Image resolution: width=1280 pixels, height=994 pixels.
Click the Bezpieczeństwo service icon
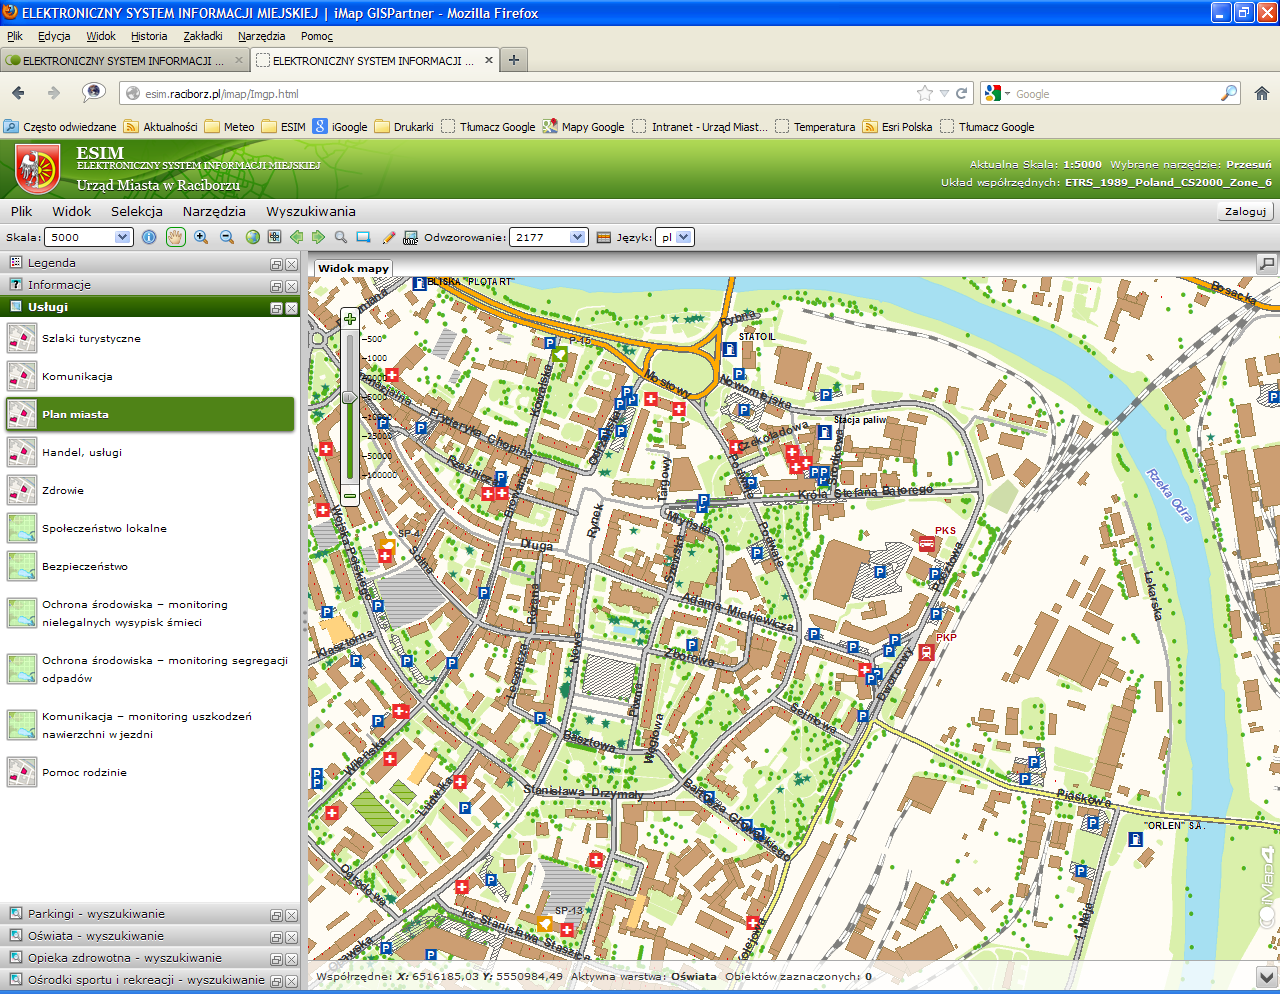(22, 566)
